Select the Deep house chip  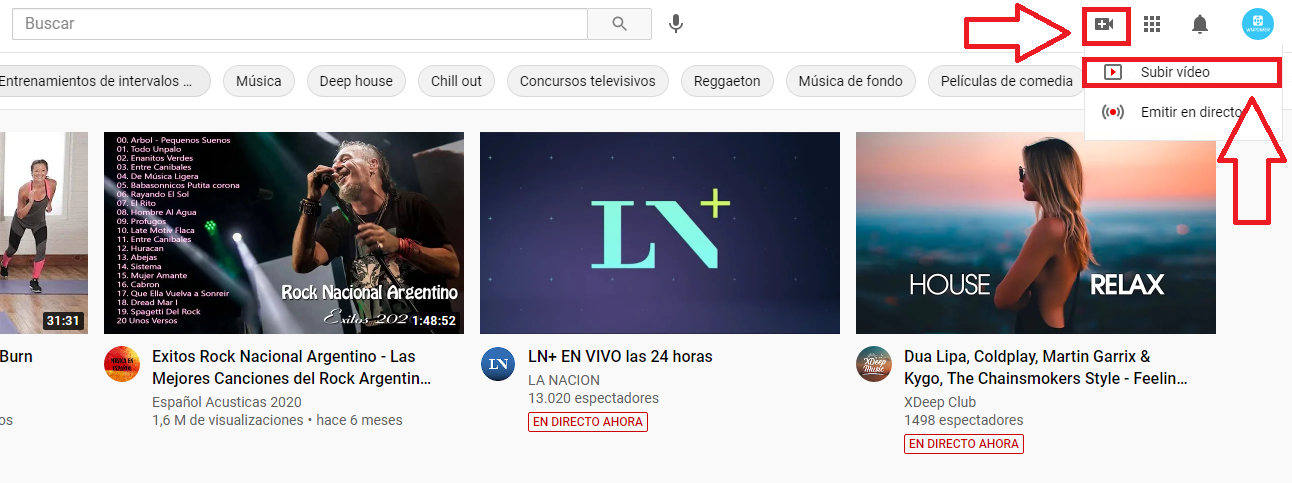(356, 81)
